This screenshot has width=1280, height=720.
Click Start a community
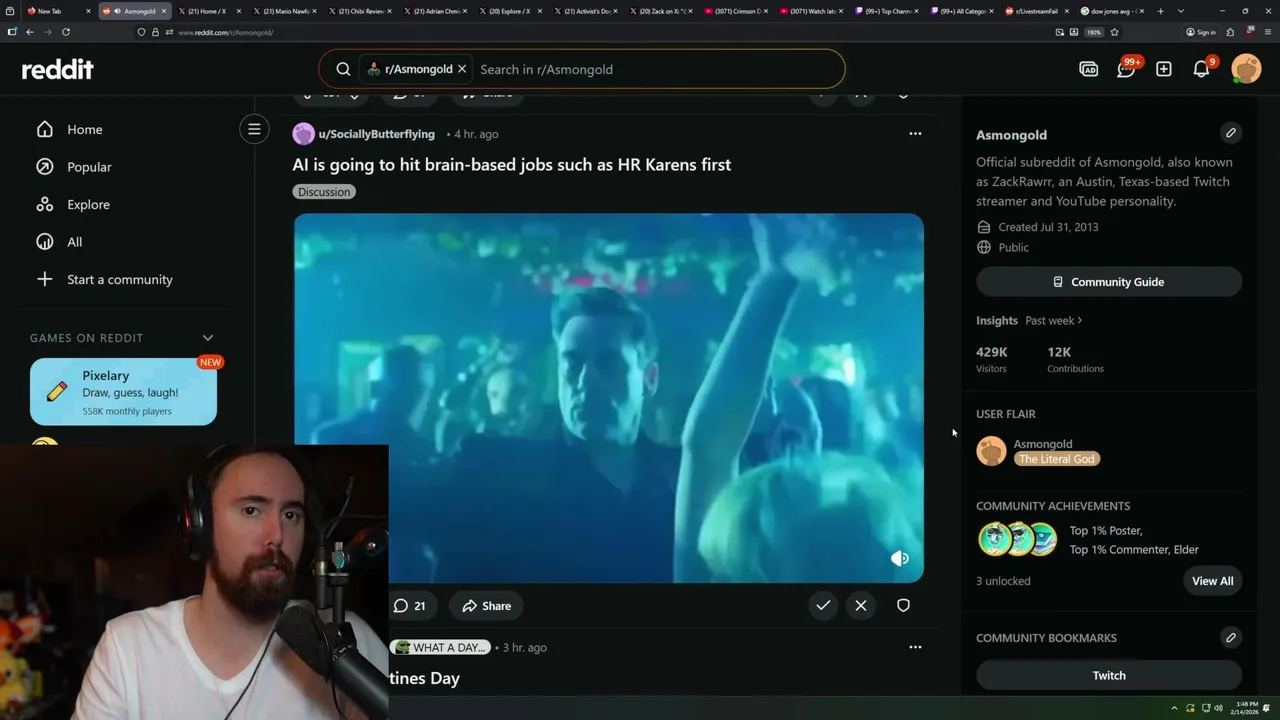coord(119,279)
